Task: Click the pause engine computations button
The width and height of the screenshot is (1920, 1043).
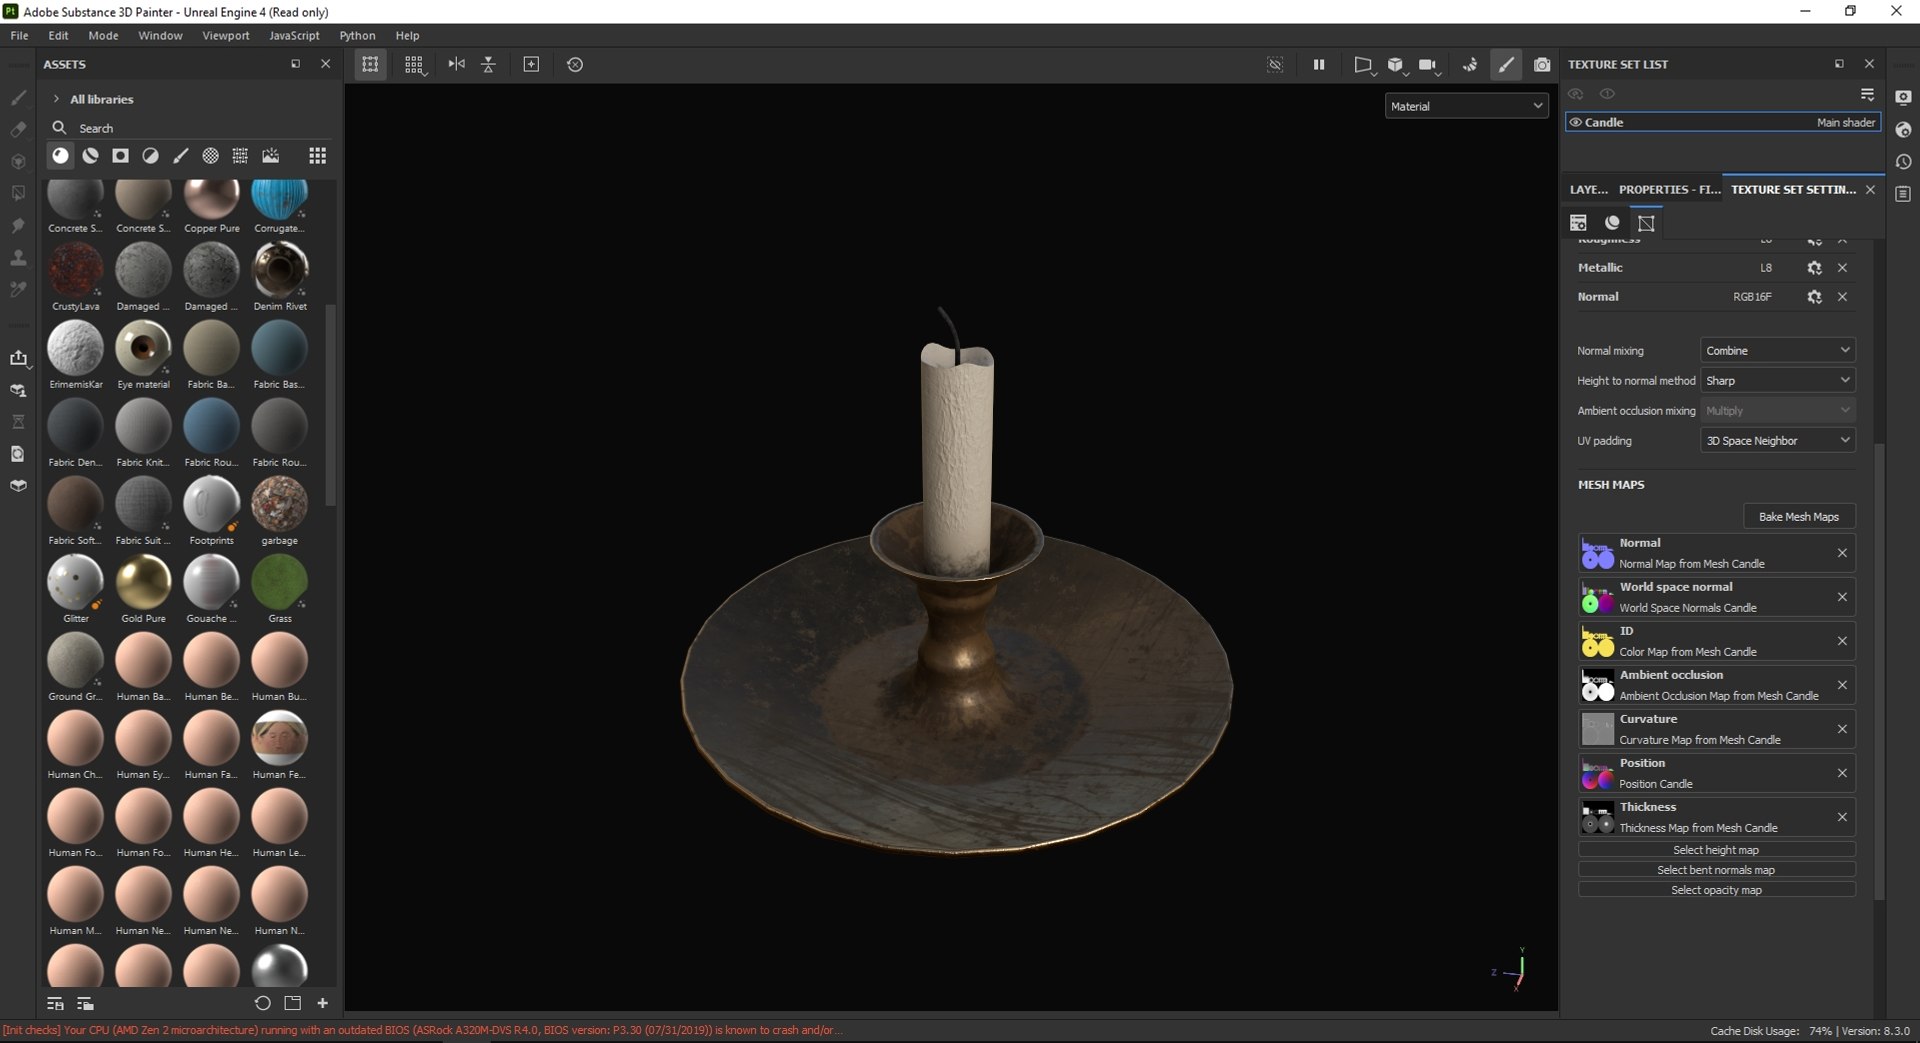Action: 1319,64
